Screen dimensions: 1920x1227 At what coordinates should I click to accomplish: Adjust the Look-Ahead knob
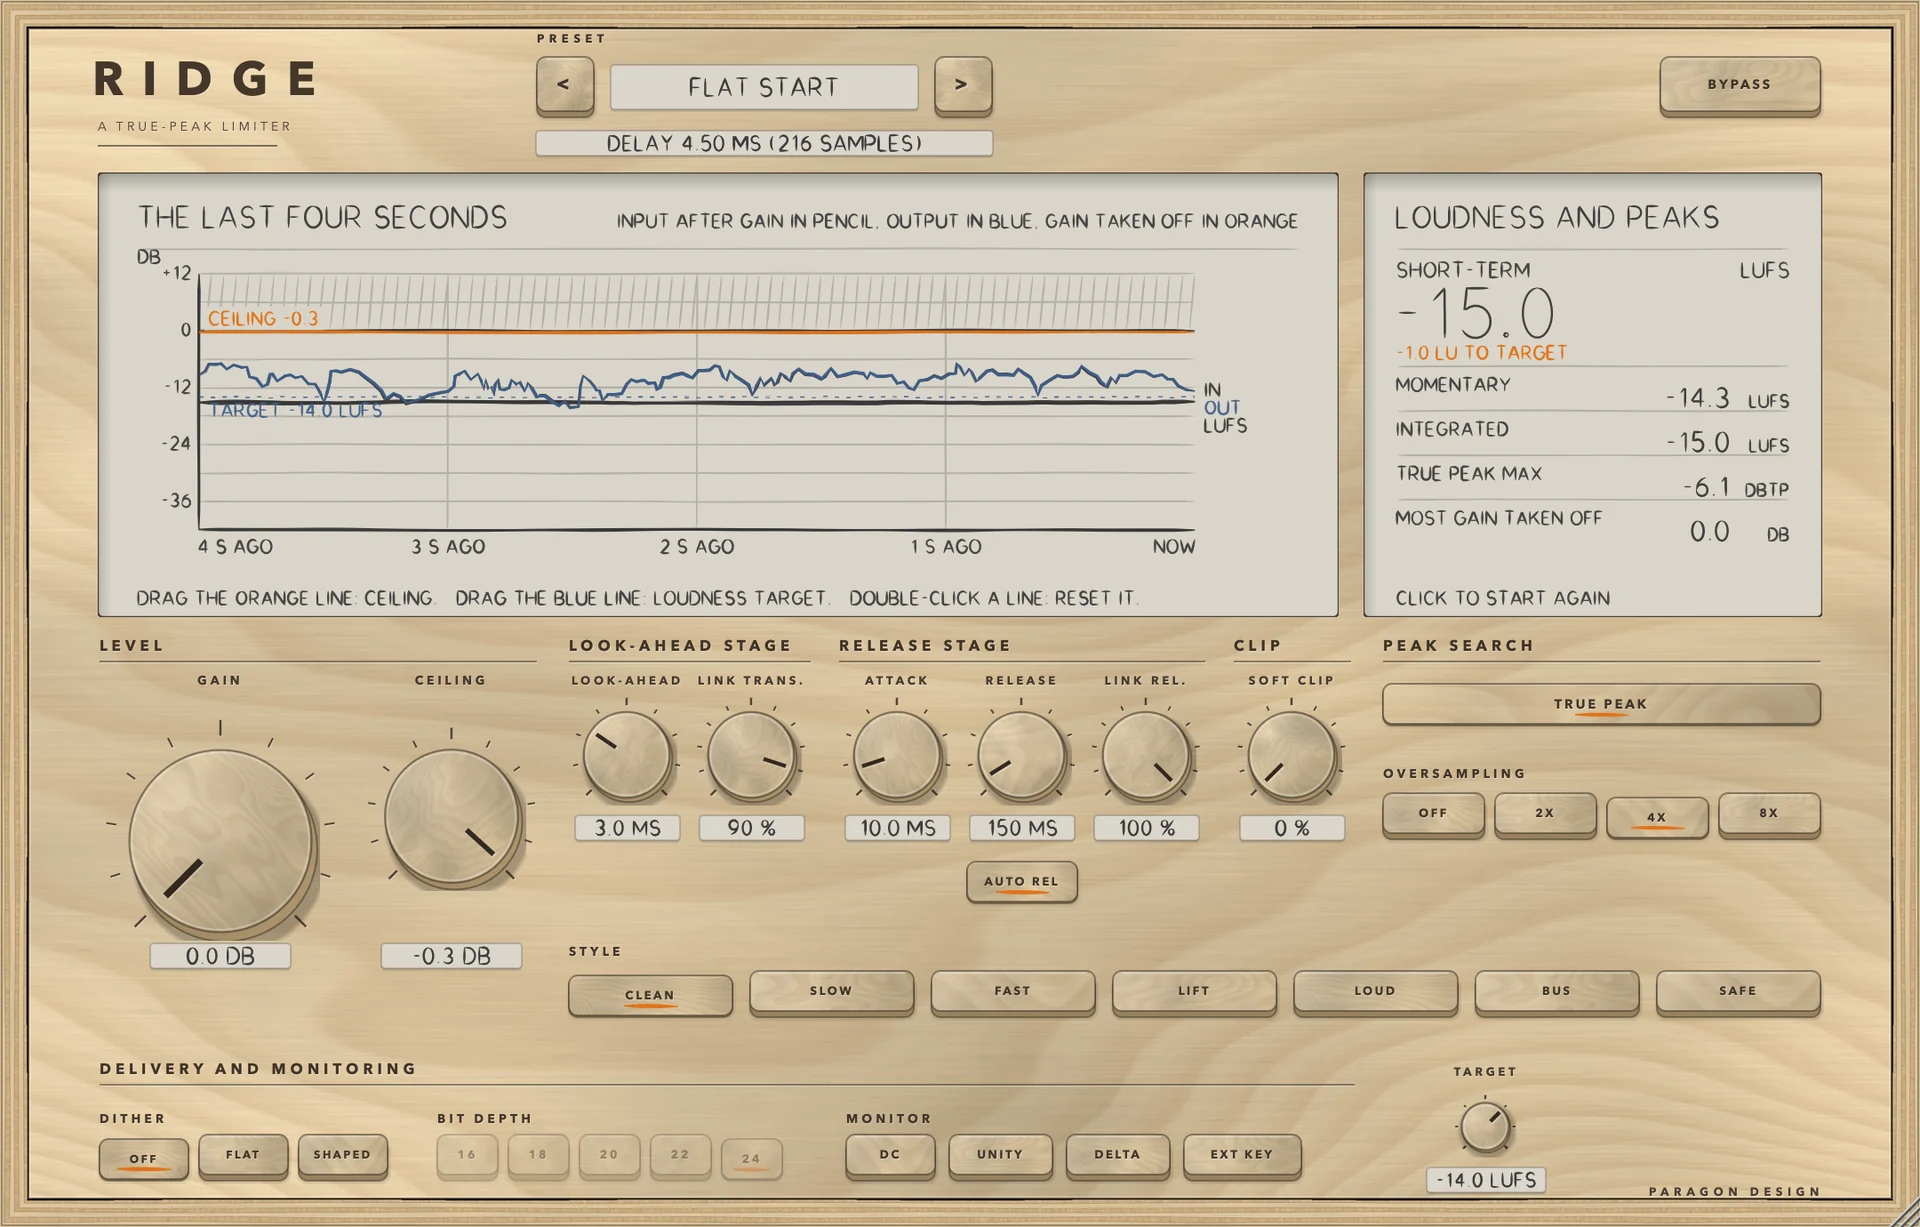click(x=627, y=756)
